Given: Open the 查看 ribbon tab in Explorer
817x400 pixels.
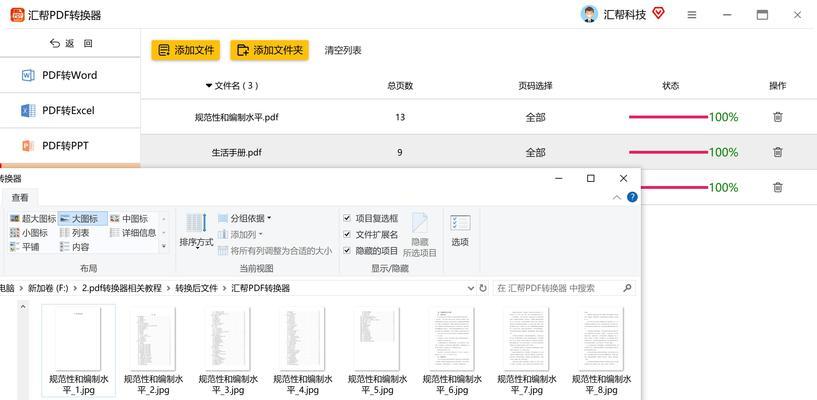Looking at the screenshot, I should pyautogui.click(x=20, y=198).
